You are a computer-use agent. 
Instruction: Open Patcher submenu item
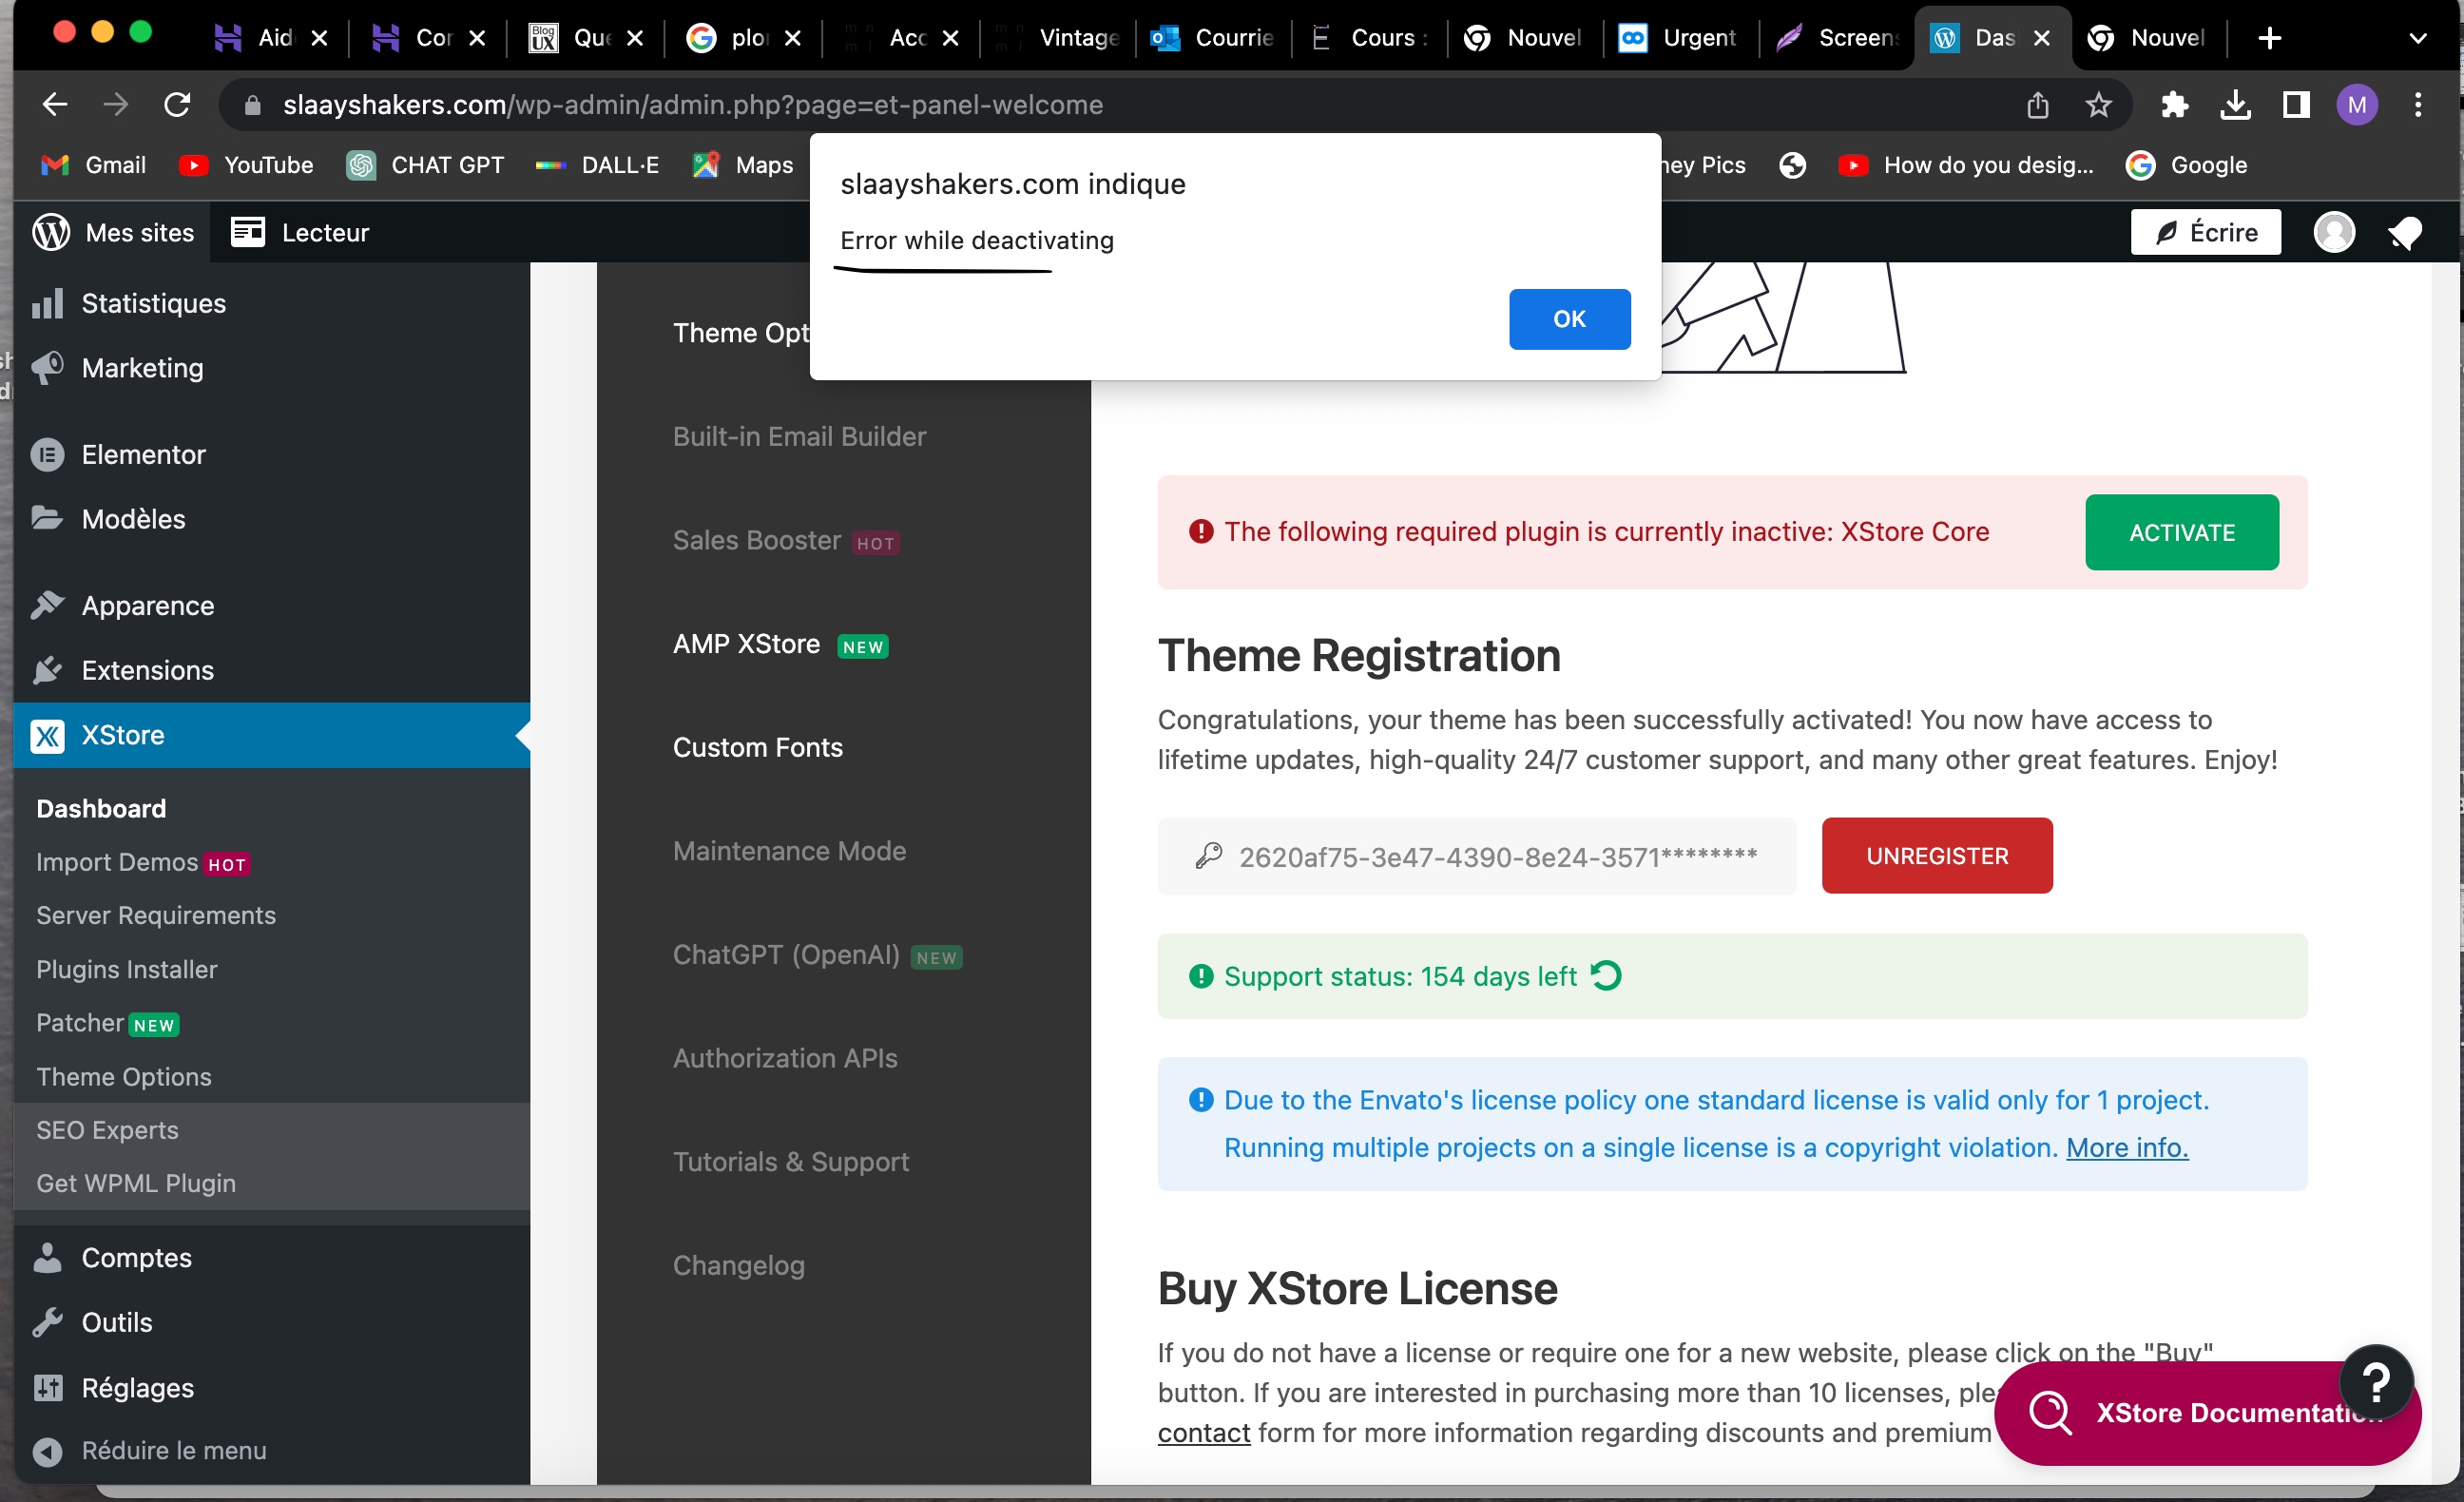click(x=107, y=1023)
